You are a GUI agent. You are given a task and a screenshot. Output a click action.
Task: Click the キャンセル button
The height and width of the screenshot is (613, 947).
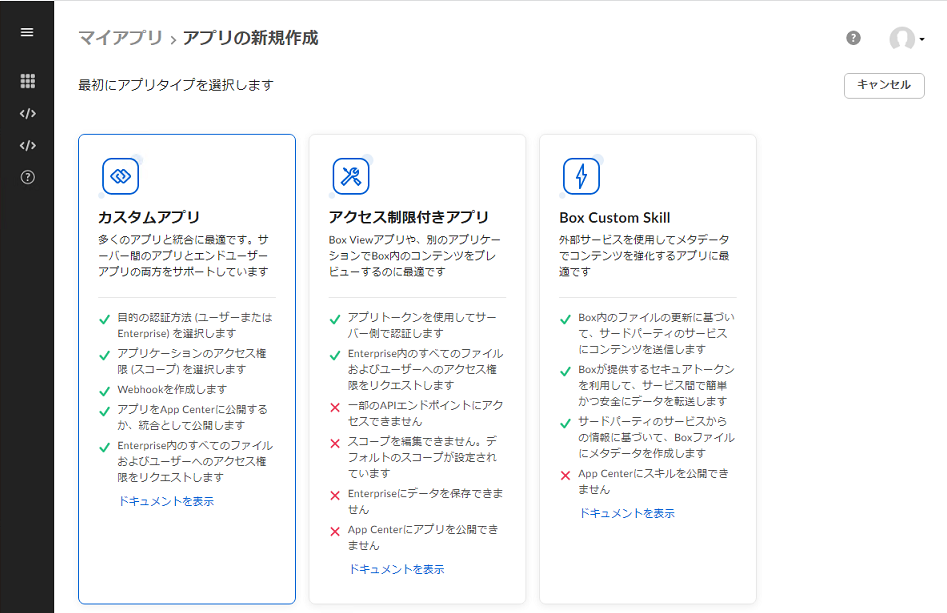[883, 86]
